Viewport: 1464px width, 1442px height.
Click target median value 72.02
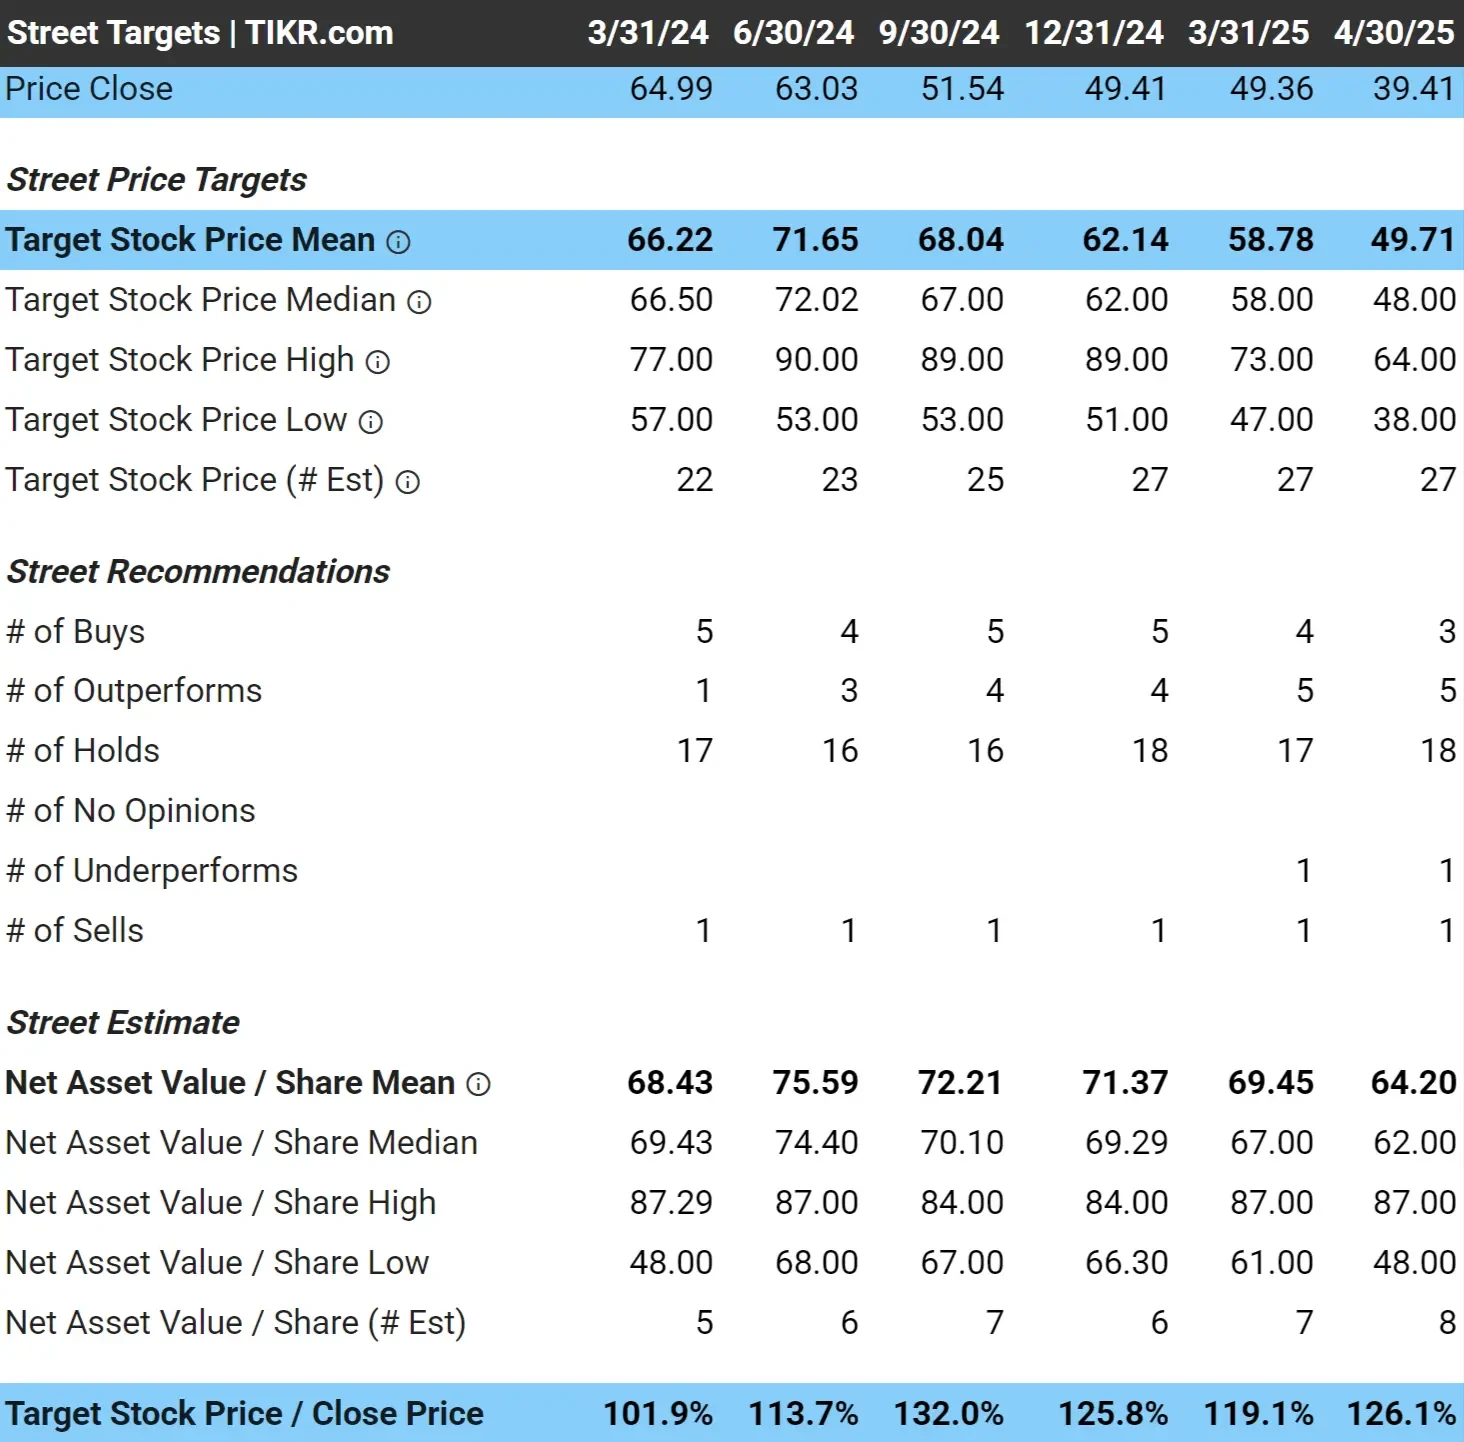click(x=816, y=300)
